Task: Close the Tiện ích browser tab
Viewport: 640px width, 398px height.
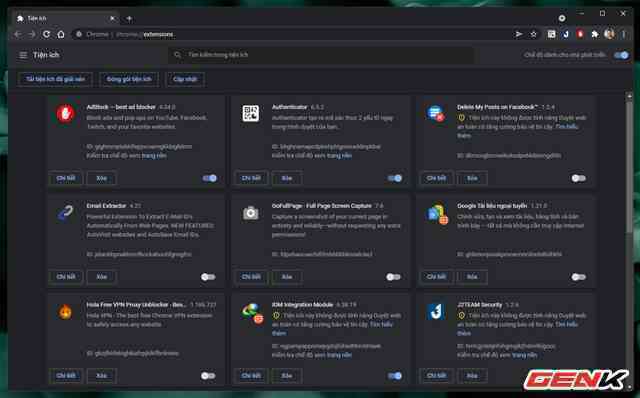Action: 113,18
